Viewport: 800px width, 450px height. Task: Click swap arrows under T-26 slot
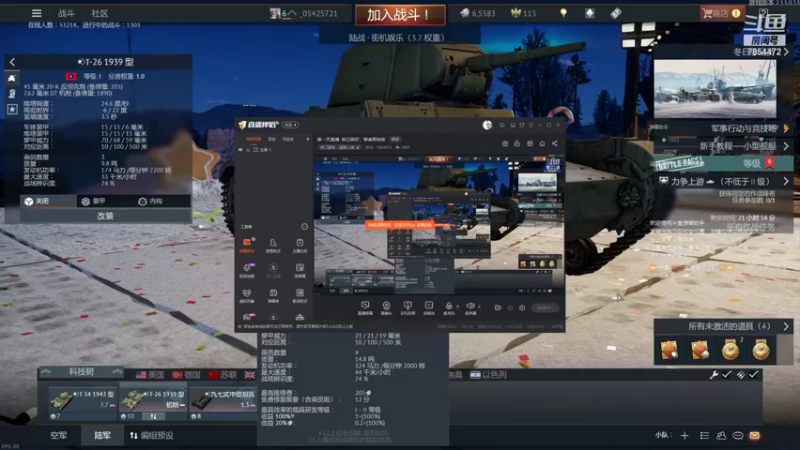click(153, 416)
